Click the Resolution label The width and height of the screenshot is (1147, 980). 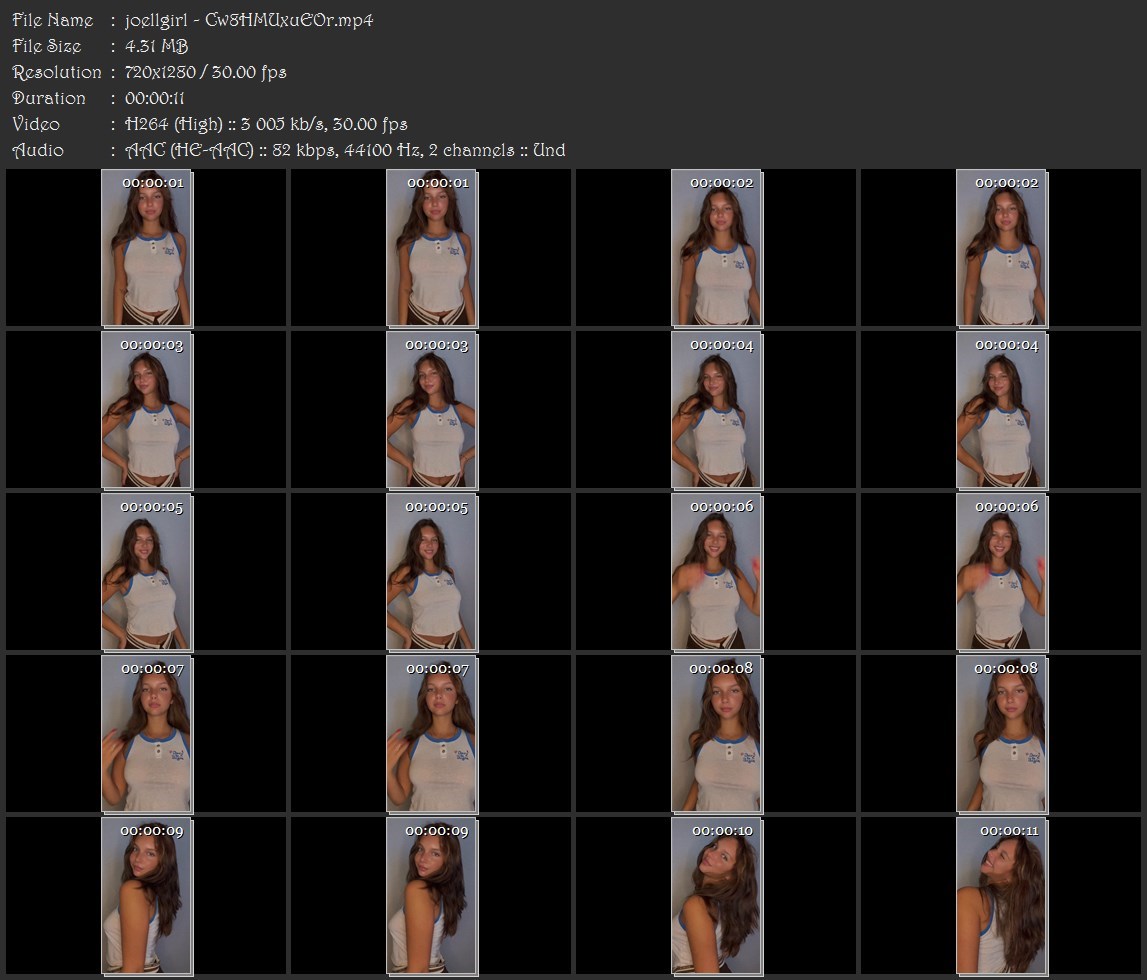click(x=57, y=72)
